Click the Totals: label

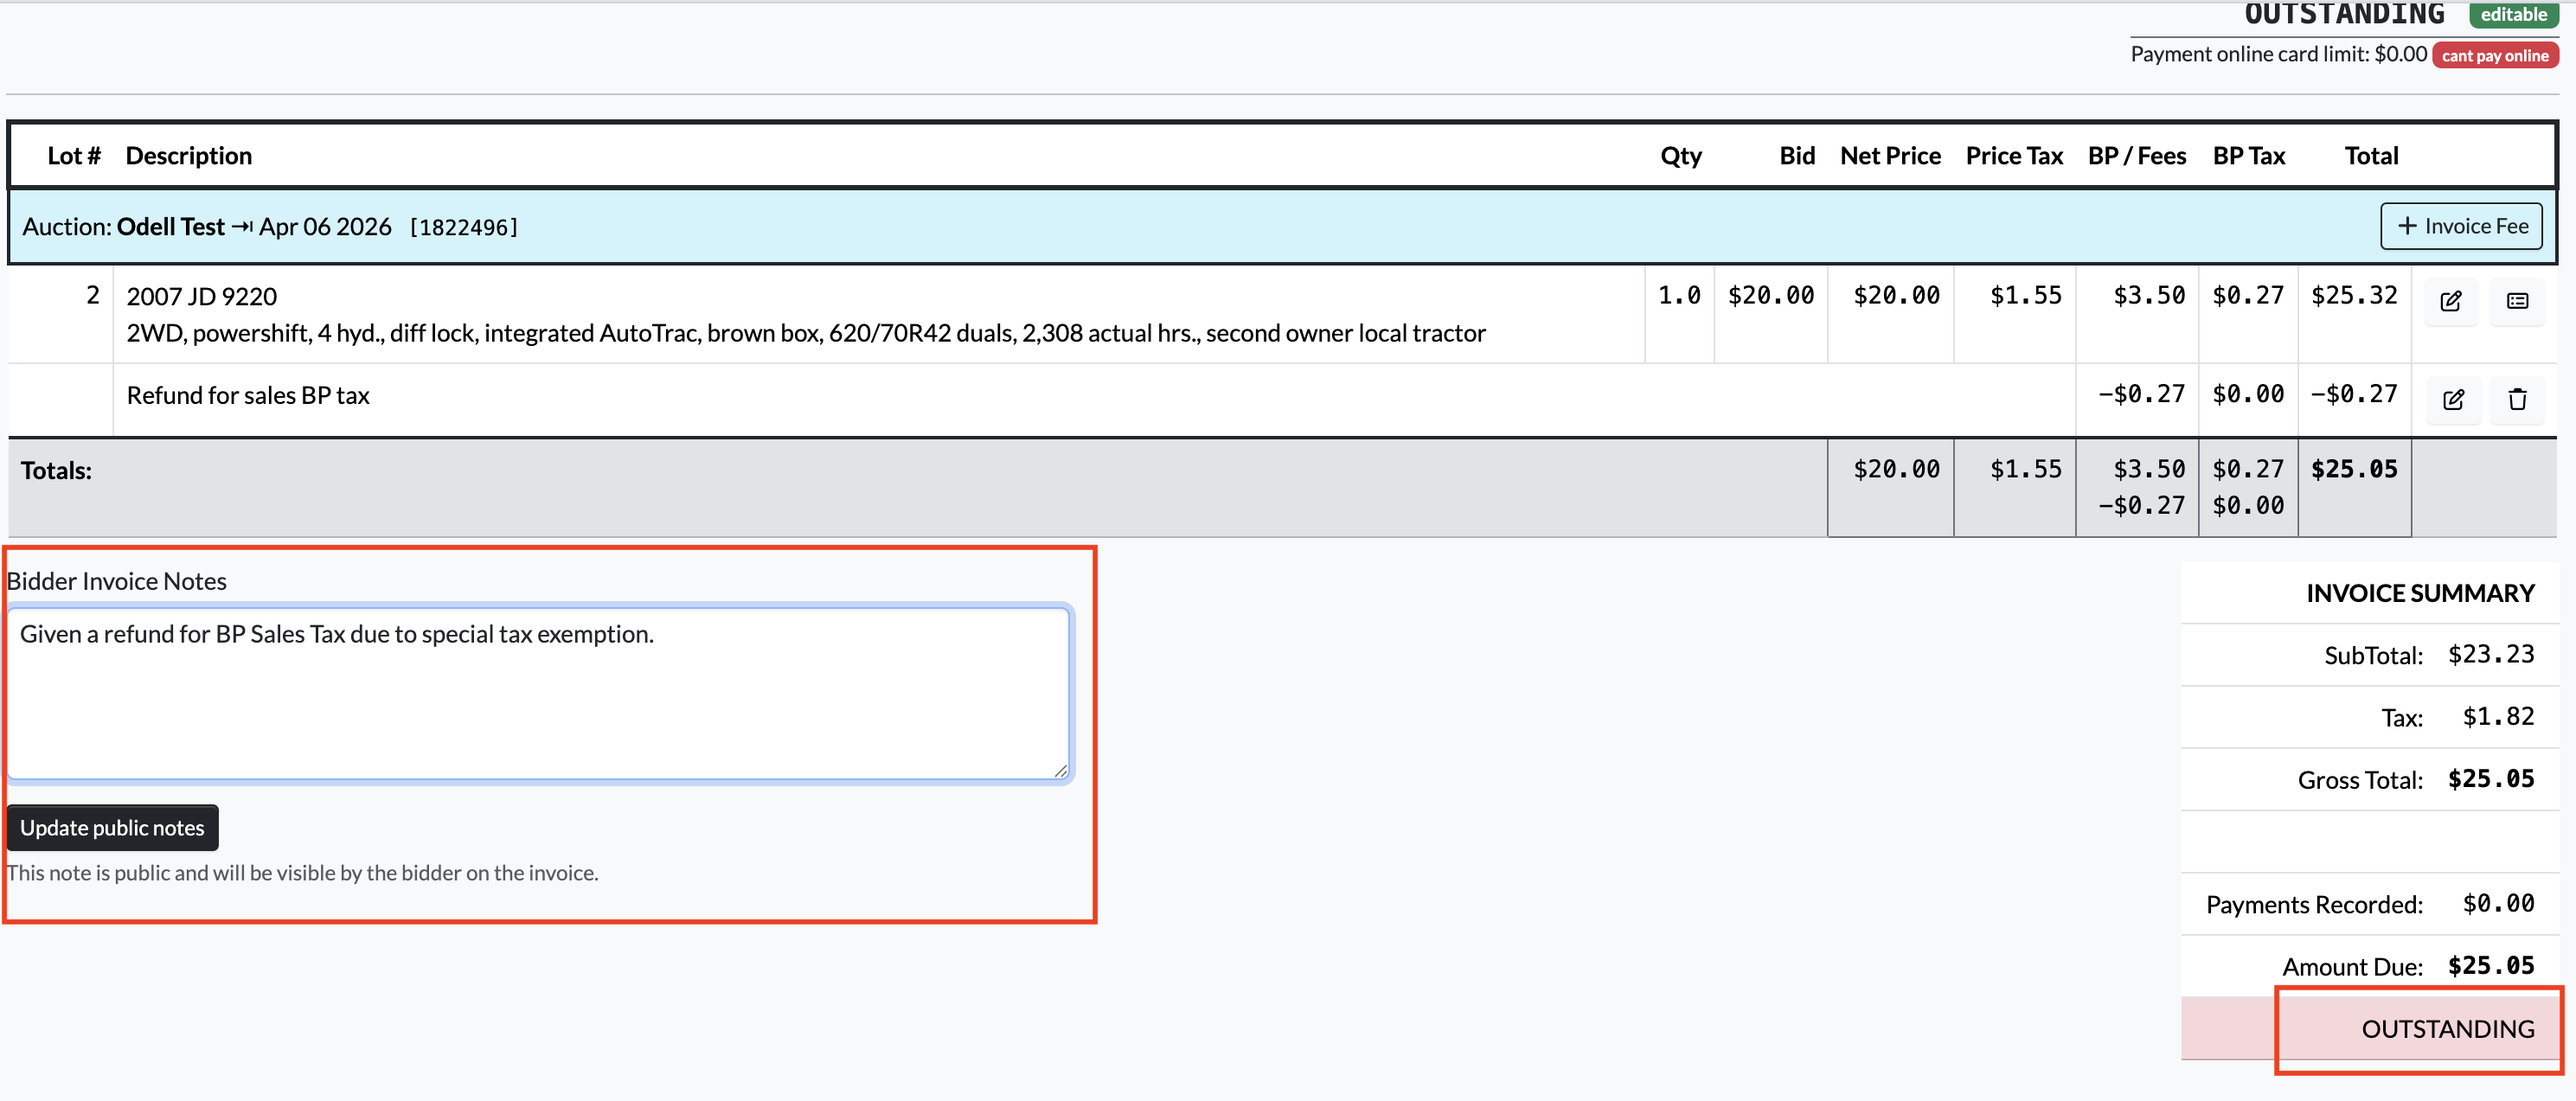56,470
